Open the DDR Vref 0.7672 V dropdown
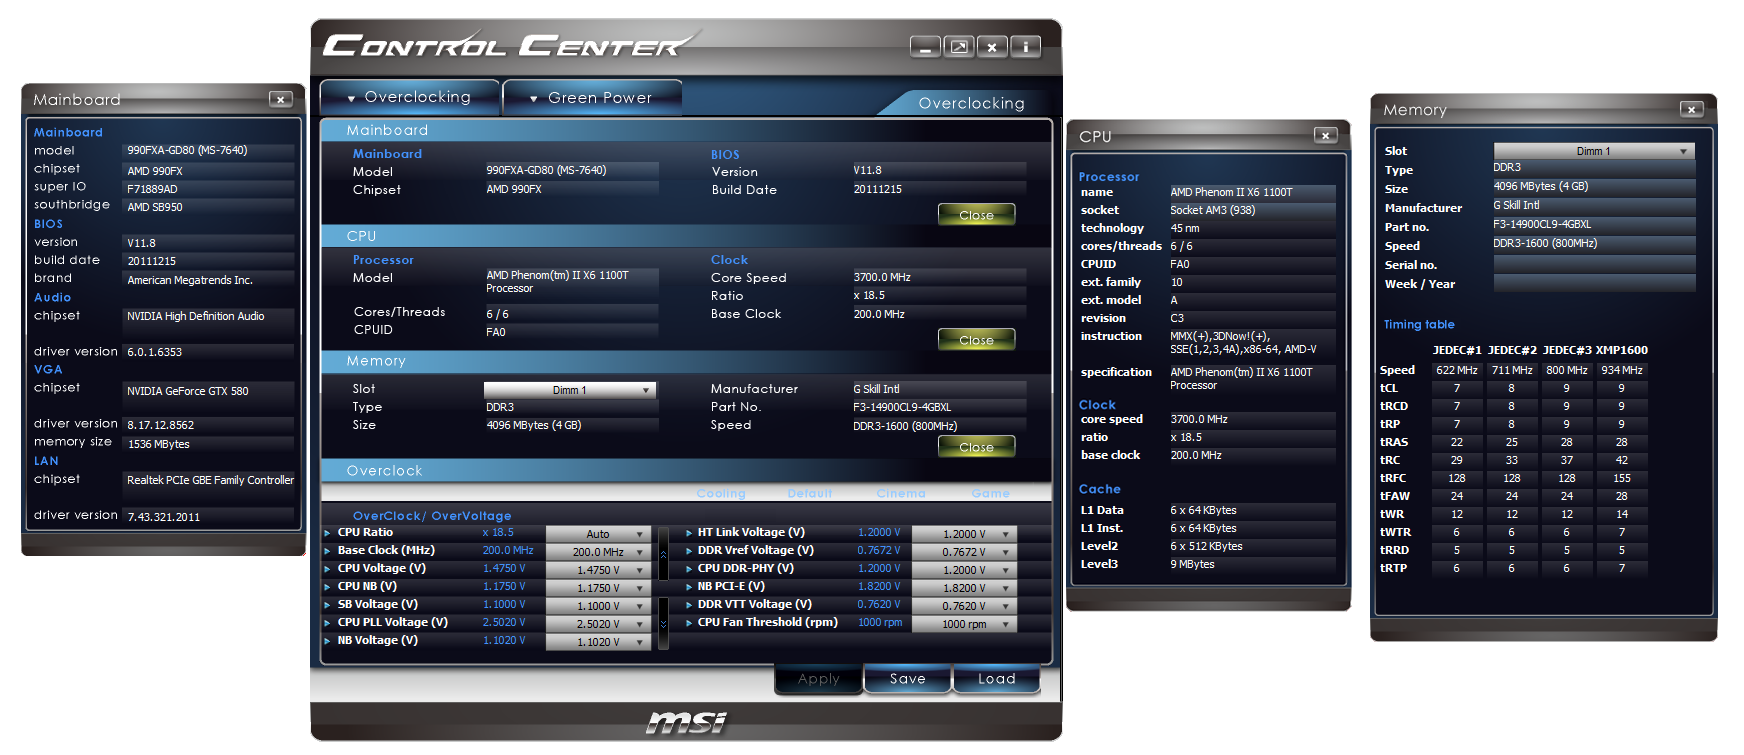 965,552
